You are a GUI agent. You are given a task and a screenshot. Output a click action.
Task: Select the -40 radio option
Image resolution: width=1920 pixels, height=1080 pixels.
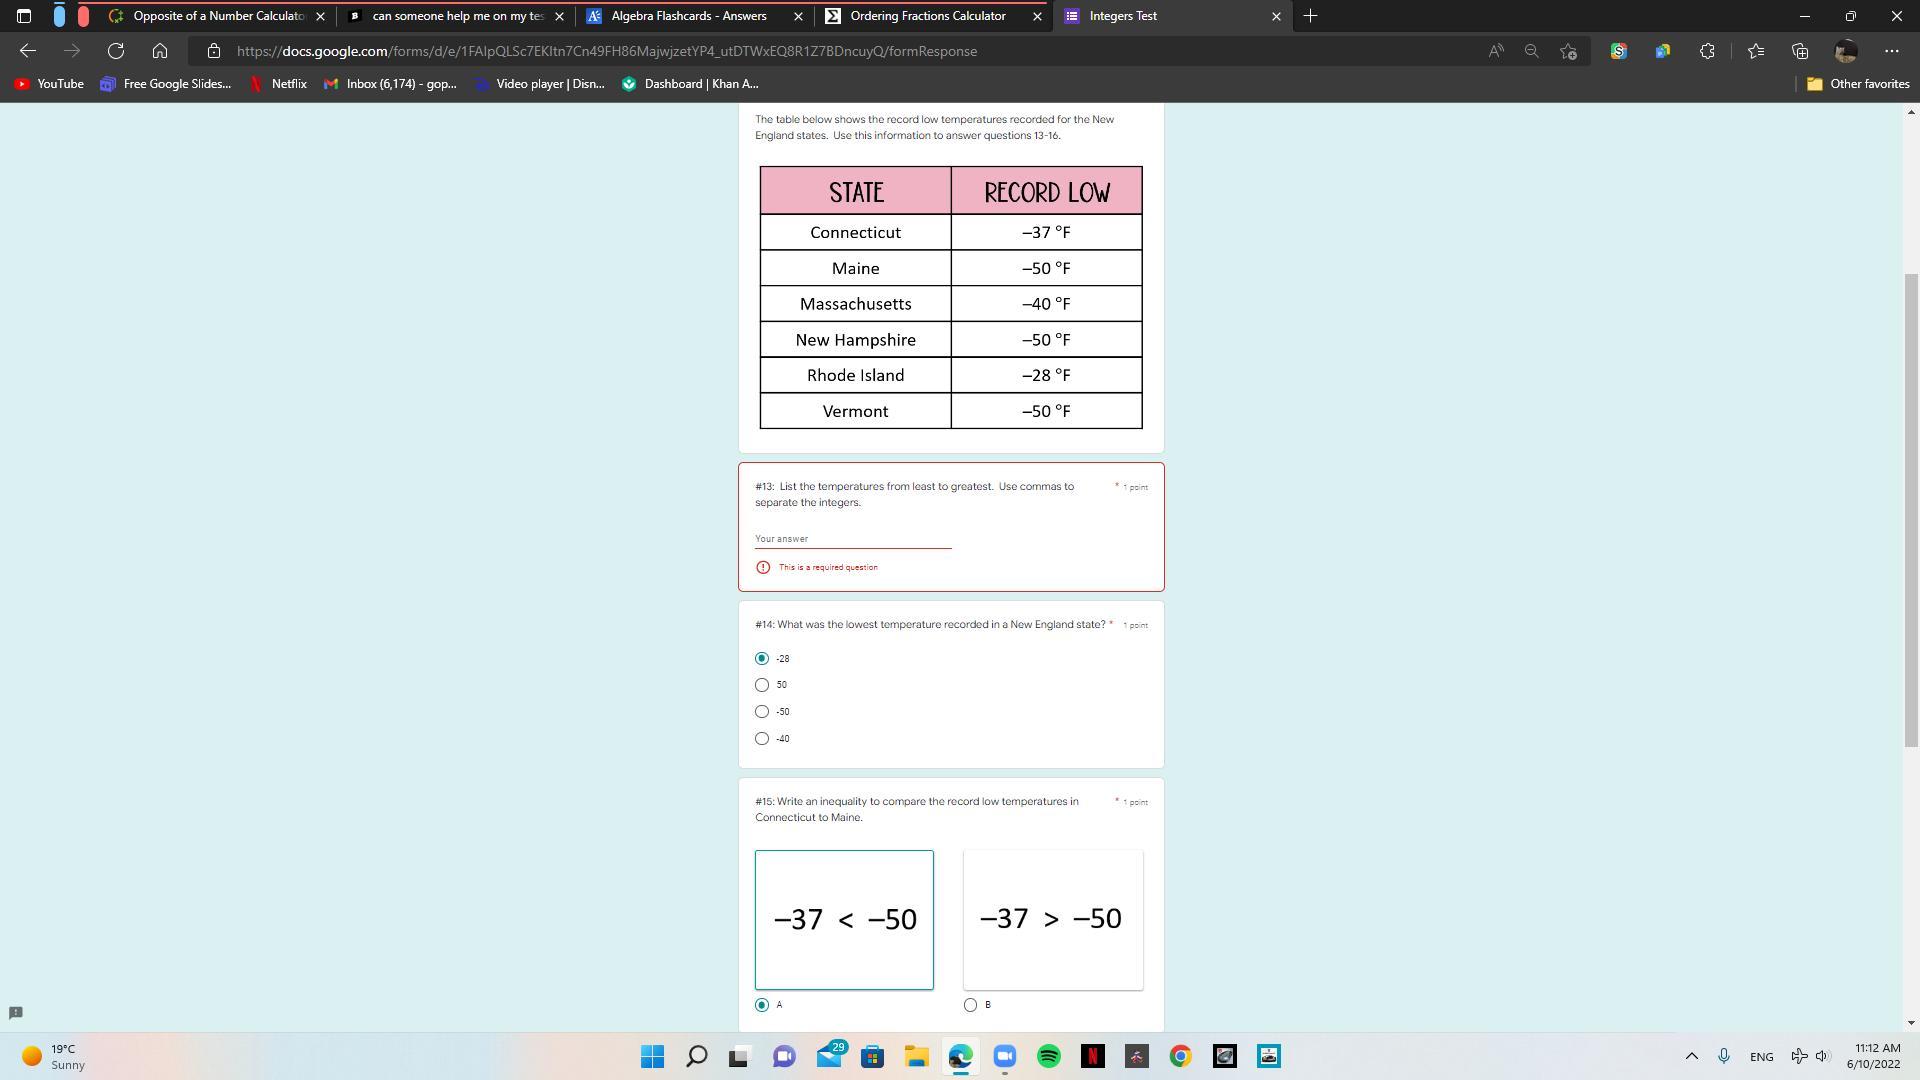[x=762, y=739]
